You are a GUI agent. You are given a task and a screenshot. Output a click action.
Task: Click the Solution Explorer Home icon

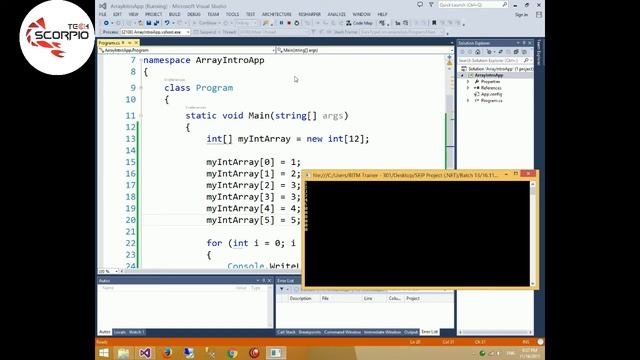pyautogui.click(x=478, y=52)
